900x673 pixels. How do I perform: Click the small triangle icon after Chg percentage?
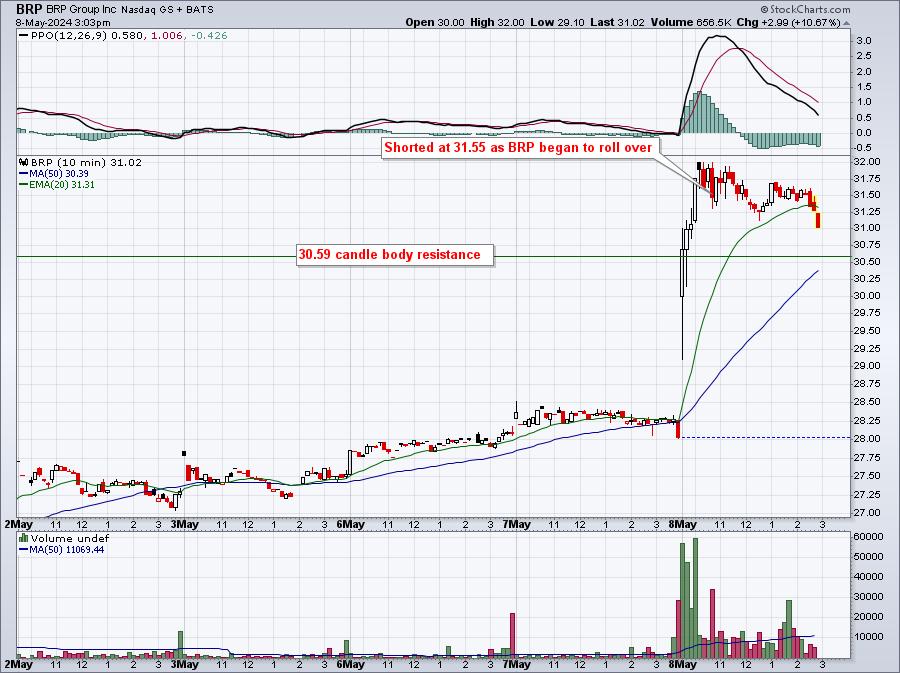(x=847, y=23)
